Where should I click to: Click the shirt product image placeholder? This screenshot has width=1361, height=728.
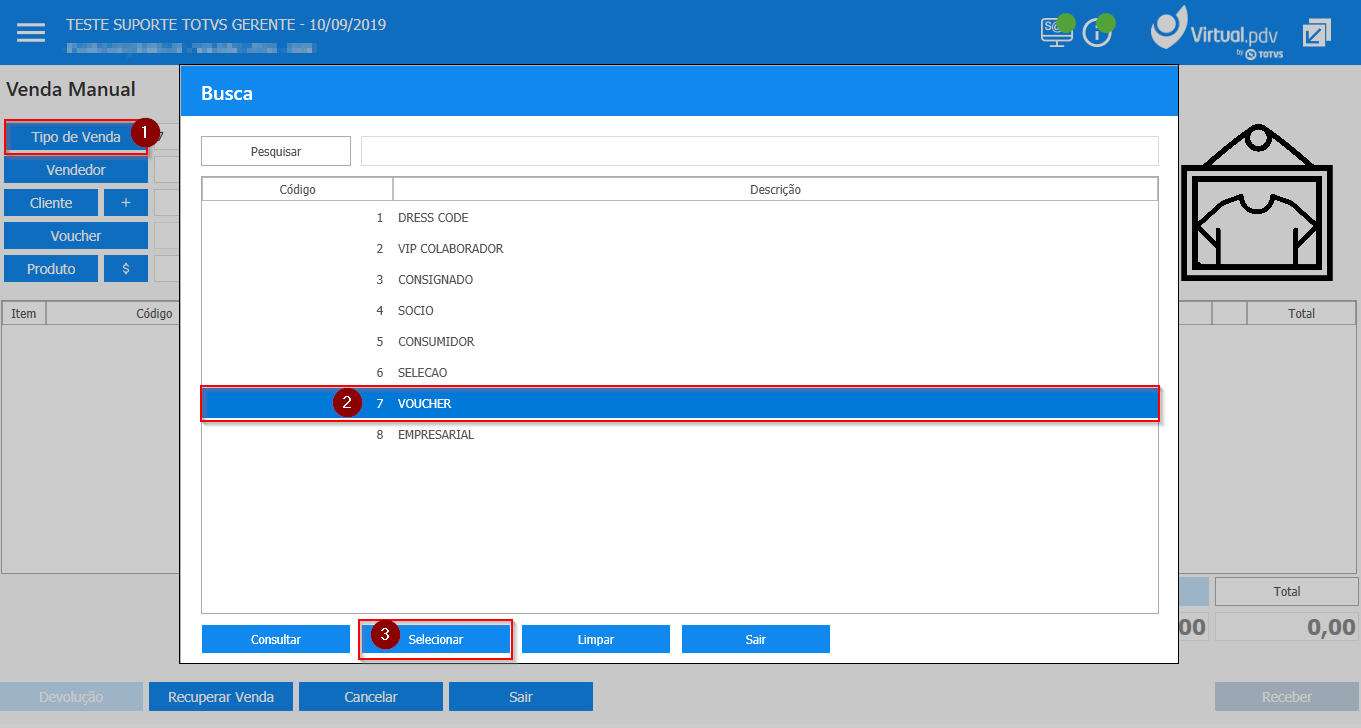click(1256, 201)
